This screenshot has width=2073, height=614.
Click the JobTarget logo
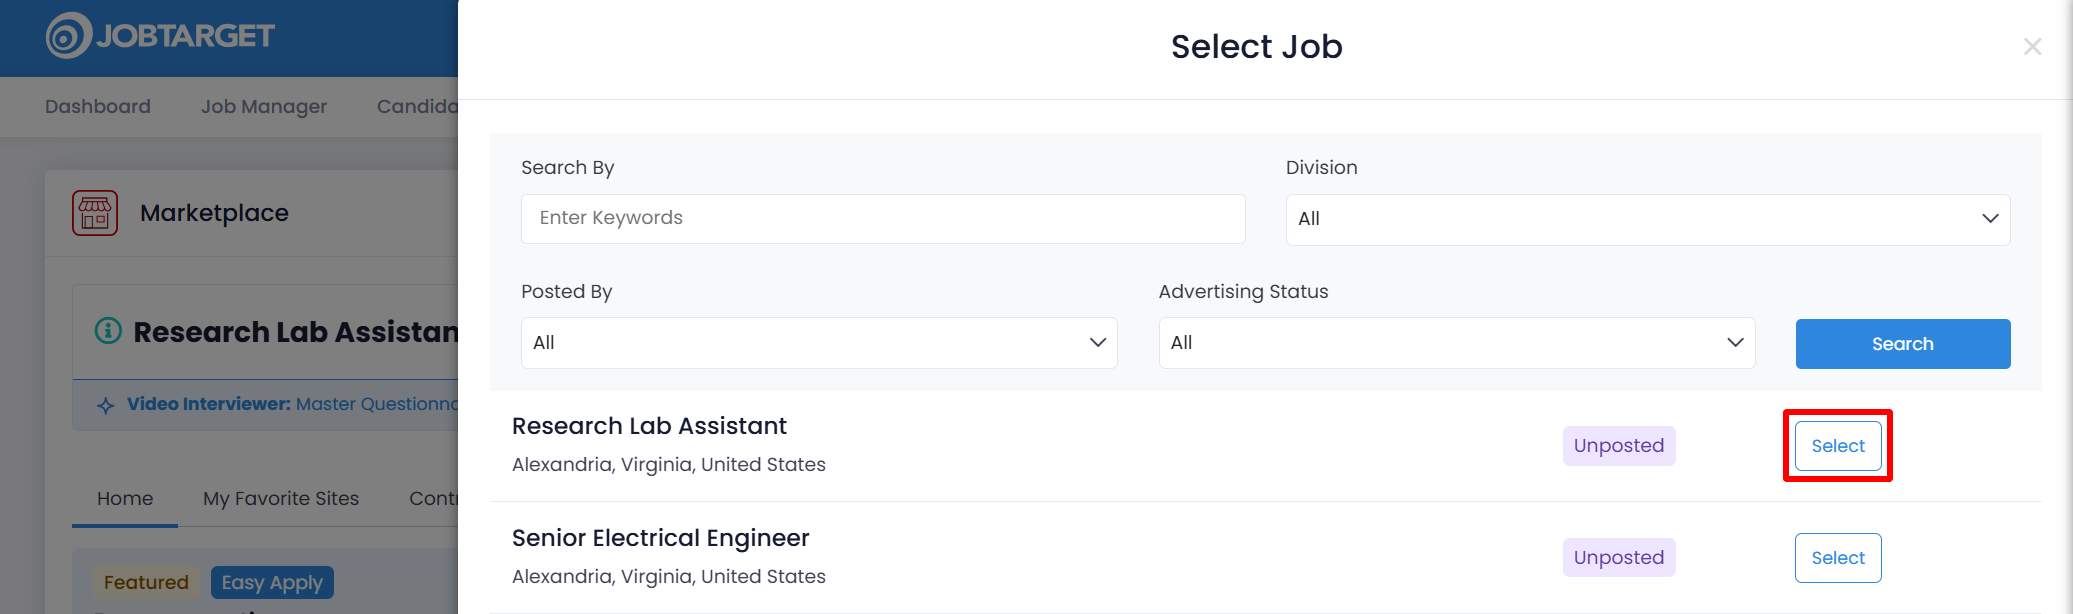pyautogui.click(x=160, y=36)
